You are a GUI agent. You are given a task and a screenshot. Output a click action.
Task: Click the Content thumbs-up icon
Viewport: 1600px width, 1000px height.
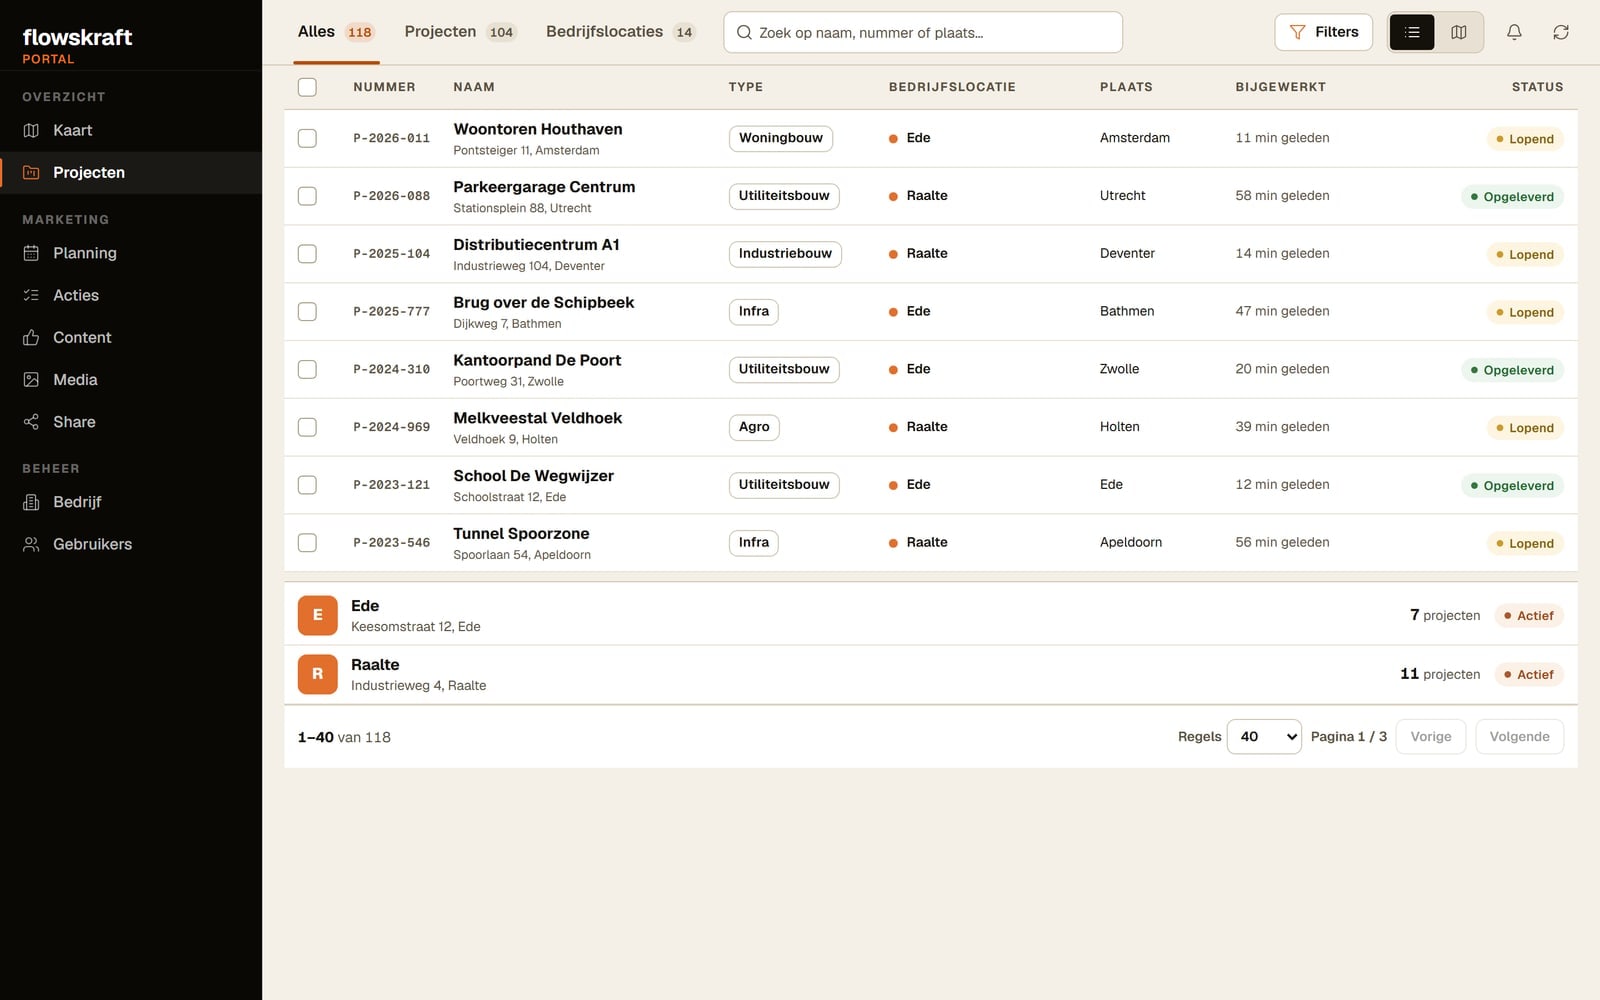tap(31, 337)
